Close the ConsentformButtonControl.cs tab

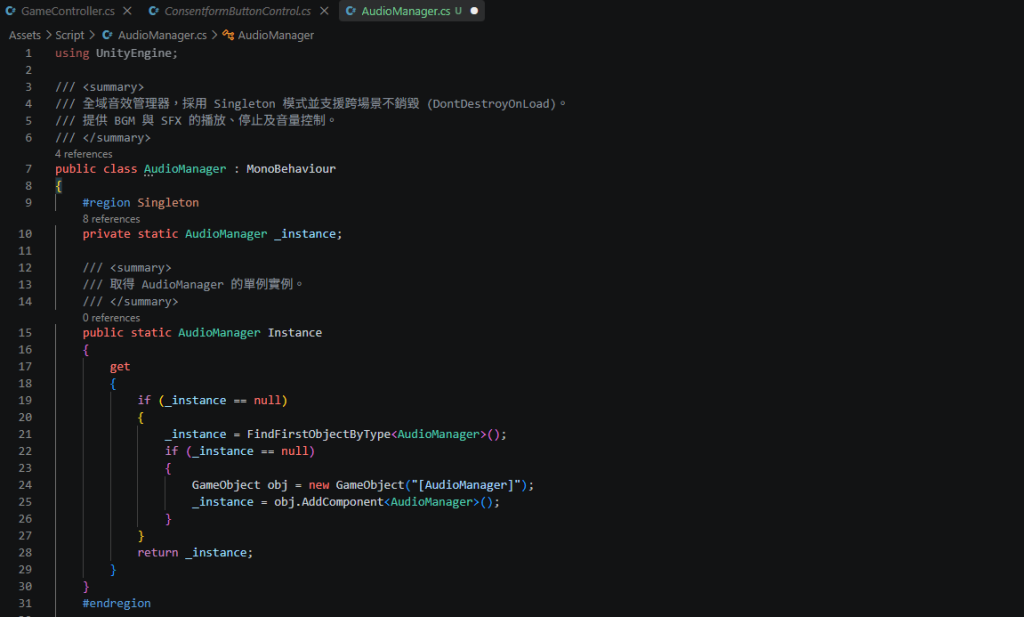tap(324, 11)
